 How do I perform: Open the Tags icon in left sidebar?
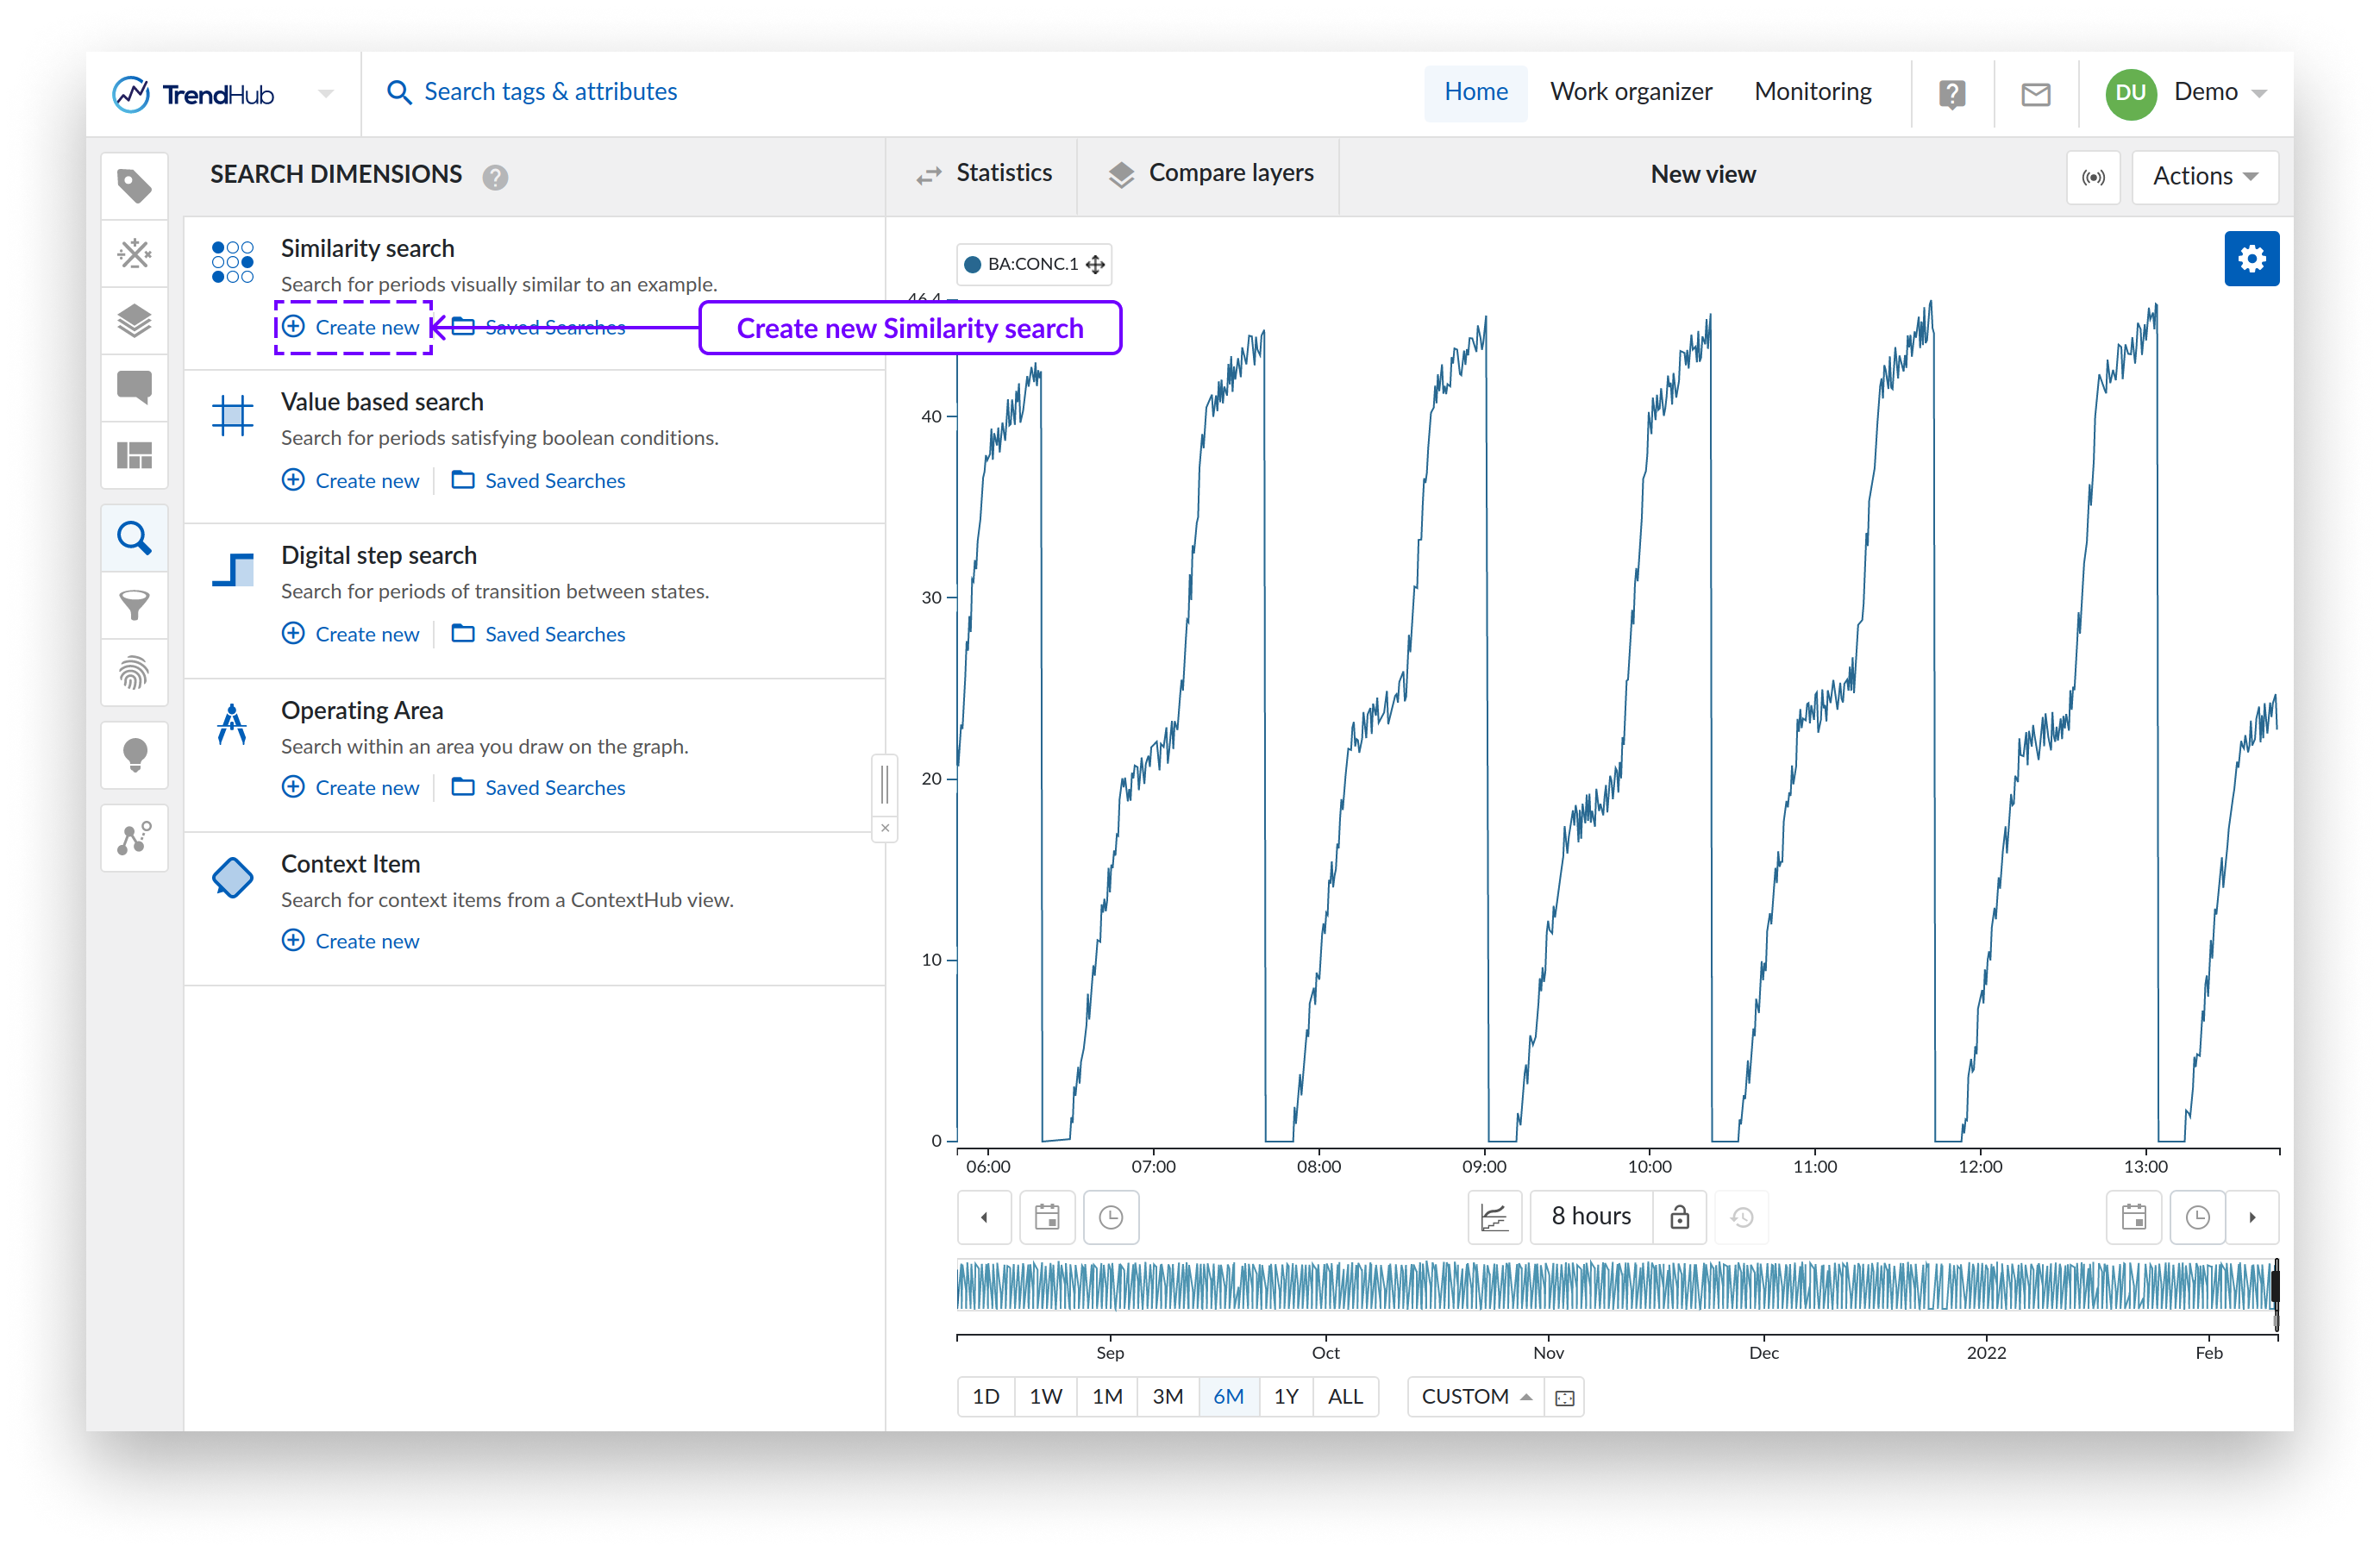tap(134, 186)
